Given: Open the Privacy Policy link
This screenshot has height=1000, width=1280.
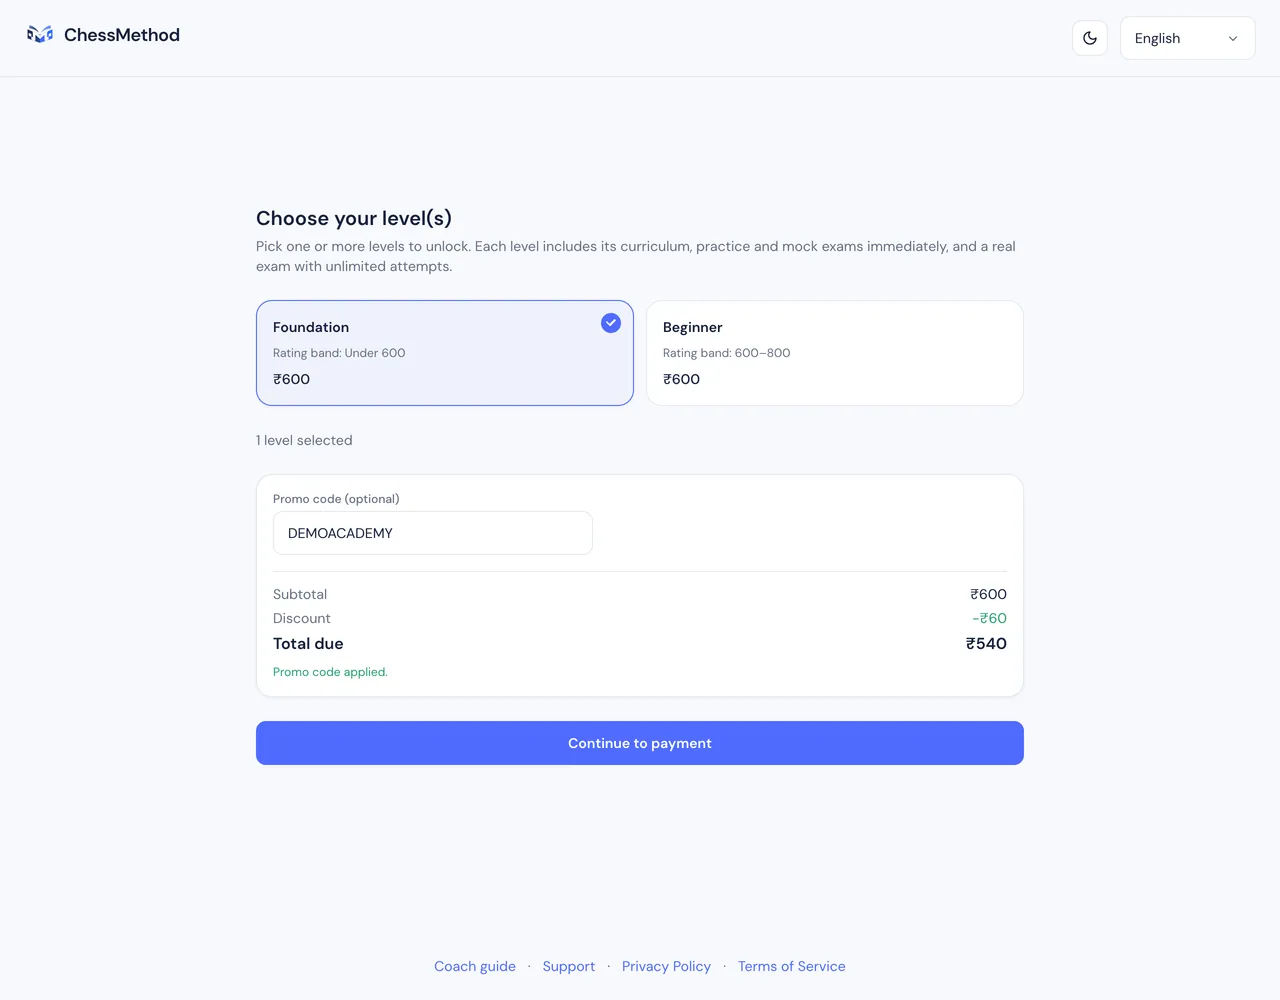Looking at the screenshot, I should [666, 966].
